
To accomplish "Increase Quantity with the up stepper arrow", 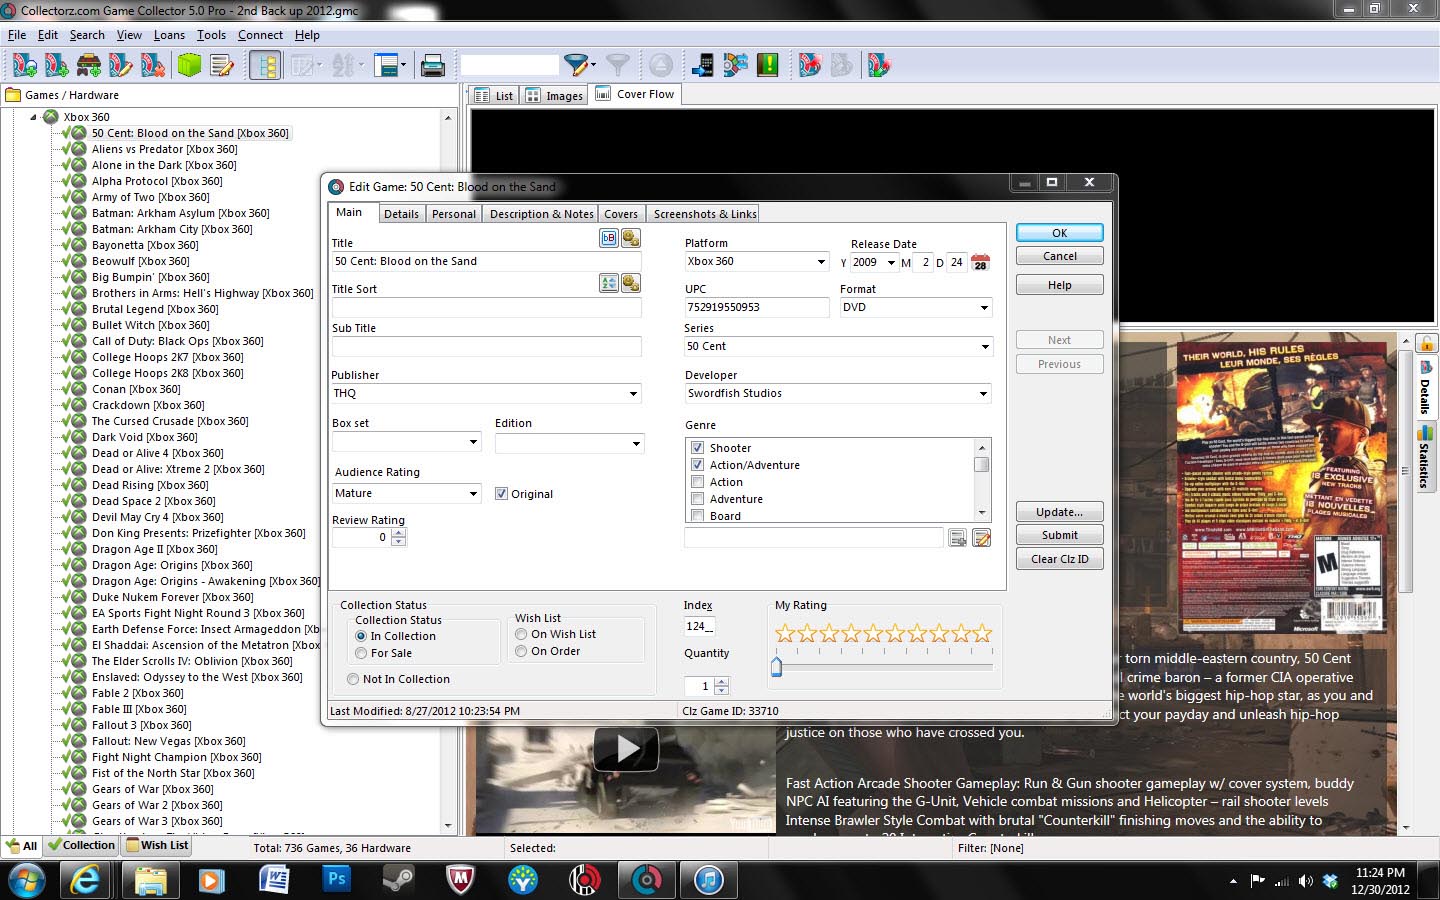I will (722, 681).
